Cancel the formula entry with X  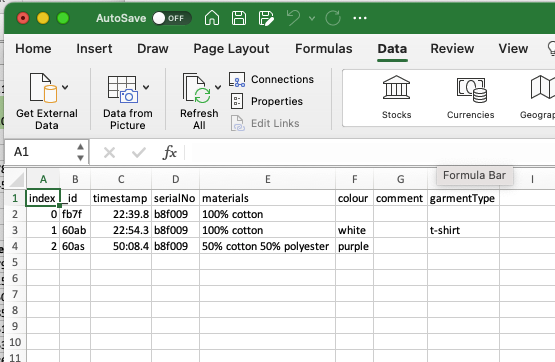pyautogui.click(x=109, y=153)
